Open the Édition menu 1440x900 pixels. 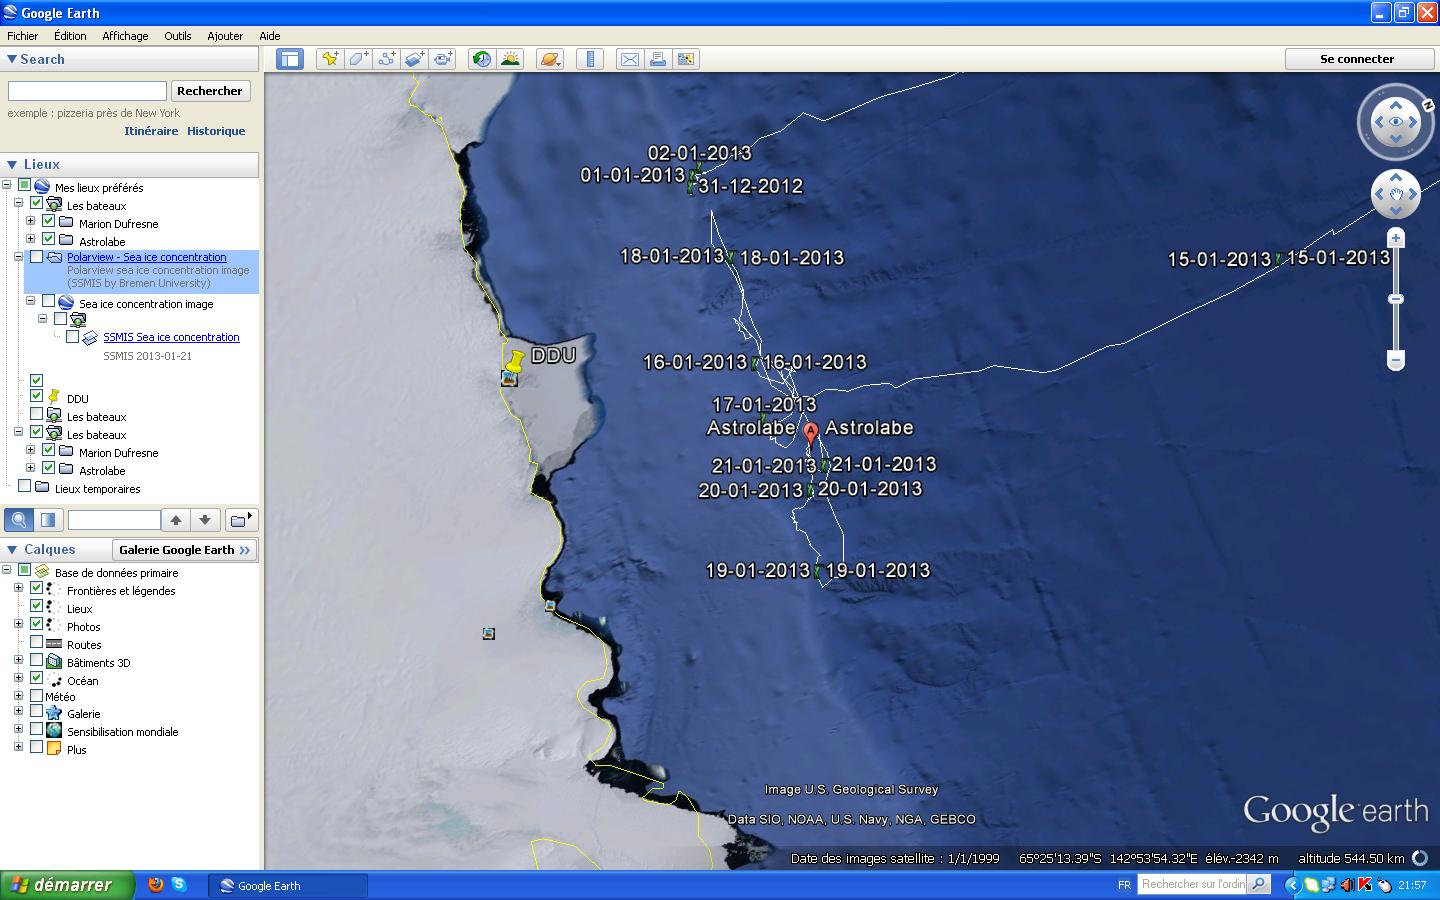(70, 36)
